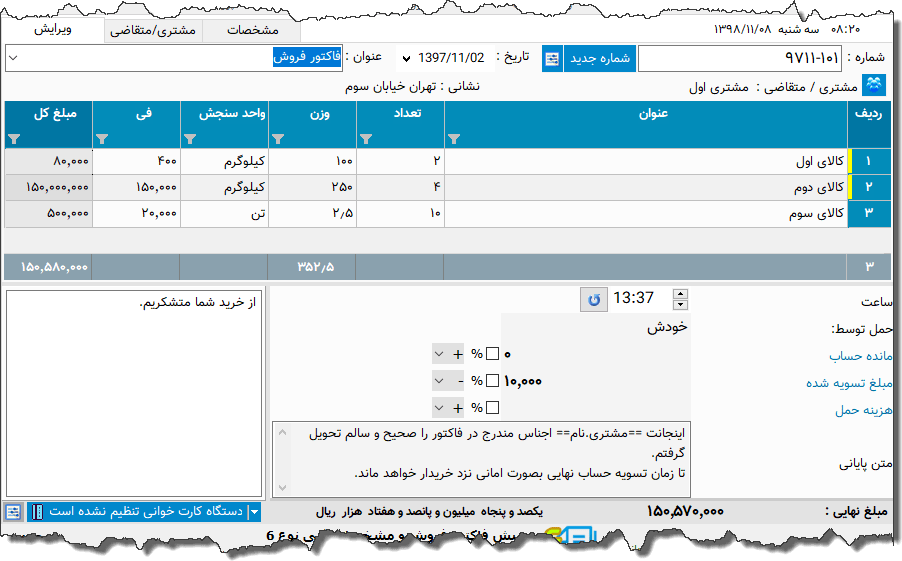Click the ۵۰۰,۰۰۰ total cell
Viewport: 902px width, 561px height.
coord(48,213)
